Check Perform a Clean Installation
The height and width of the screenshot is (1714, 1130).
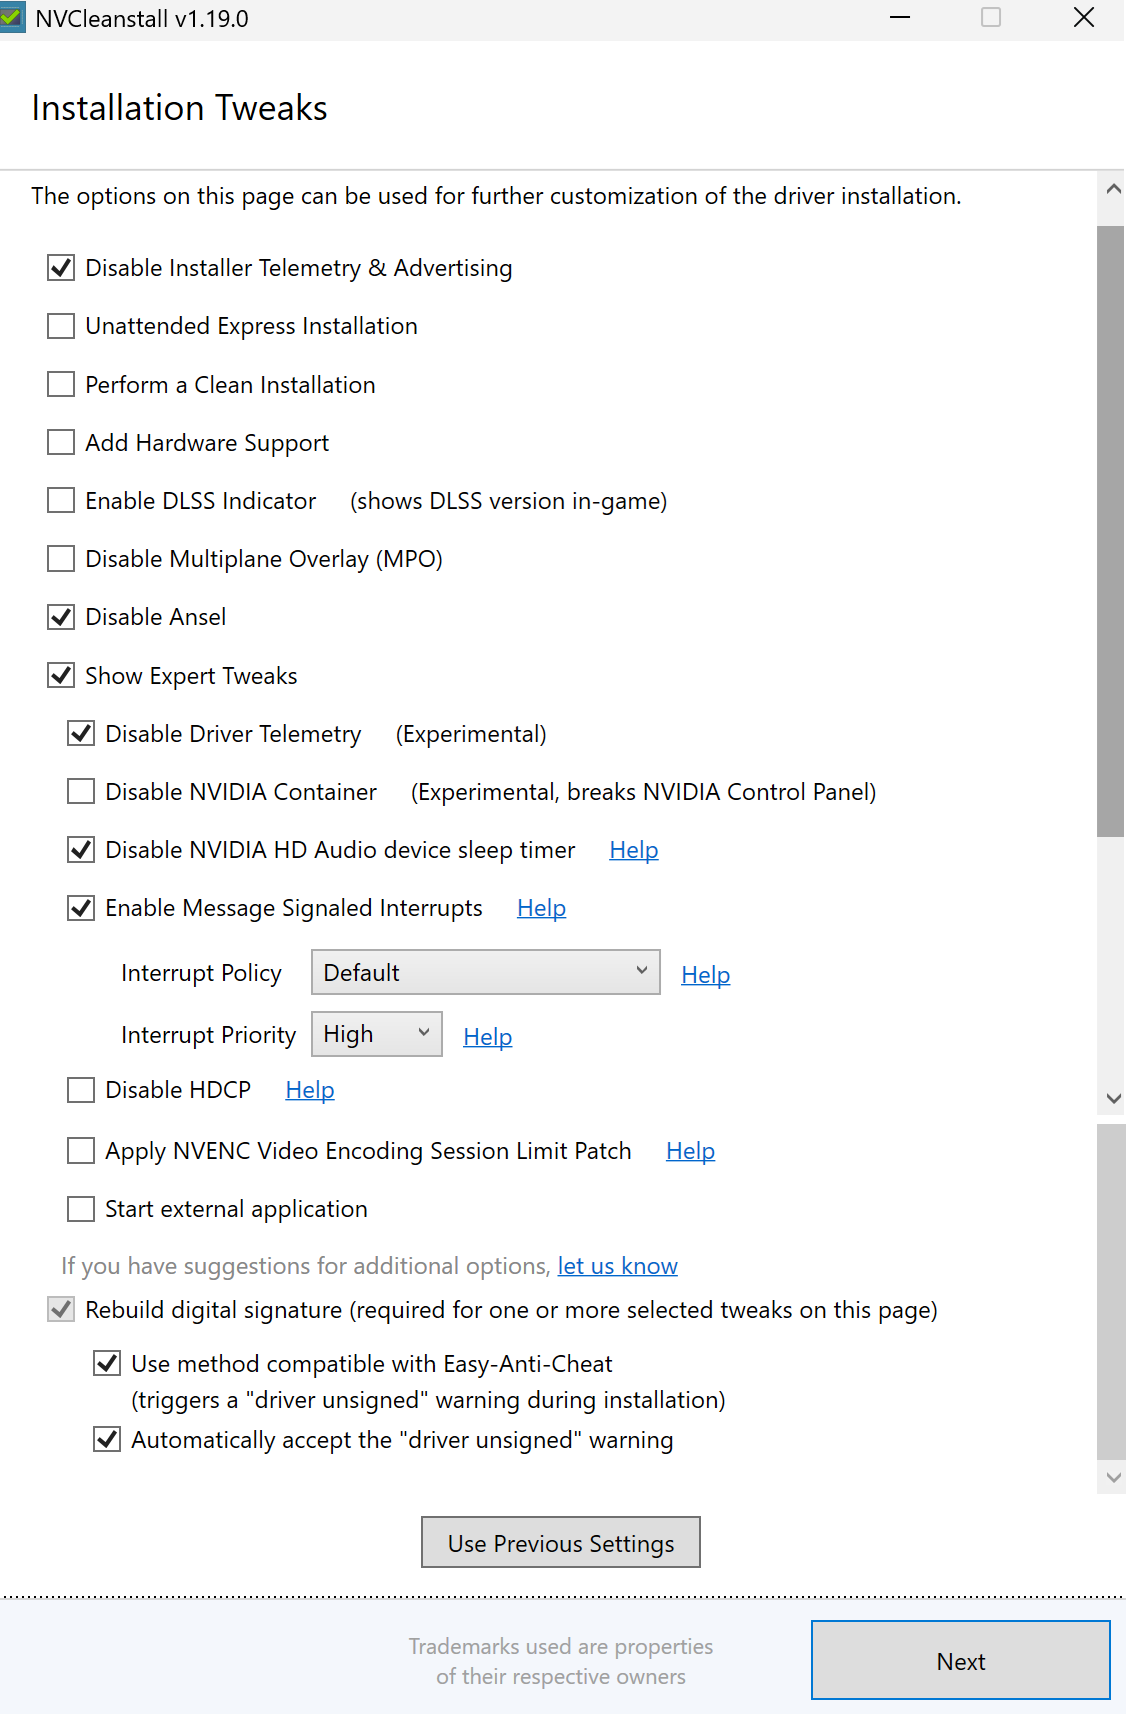[x=61, y=384]
